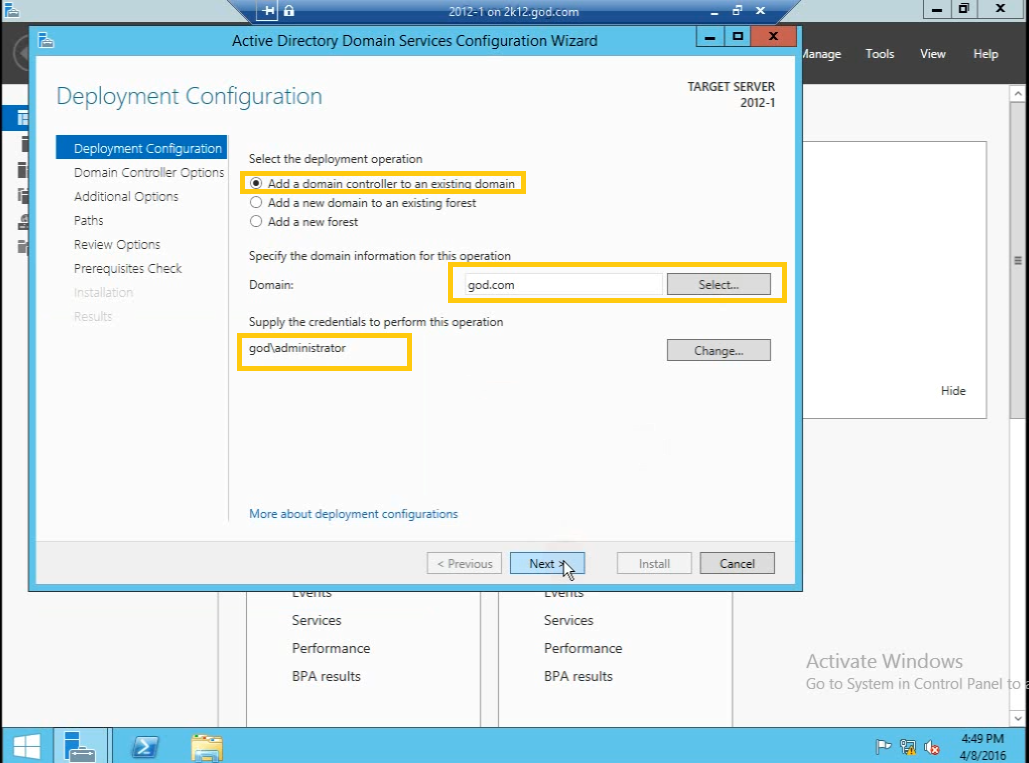Image resolution: width=1029 pixels, height=763 pixels.
Task: Choose the 'Add a new forest' option
Action: click(x=304, y=222)
